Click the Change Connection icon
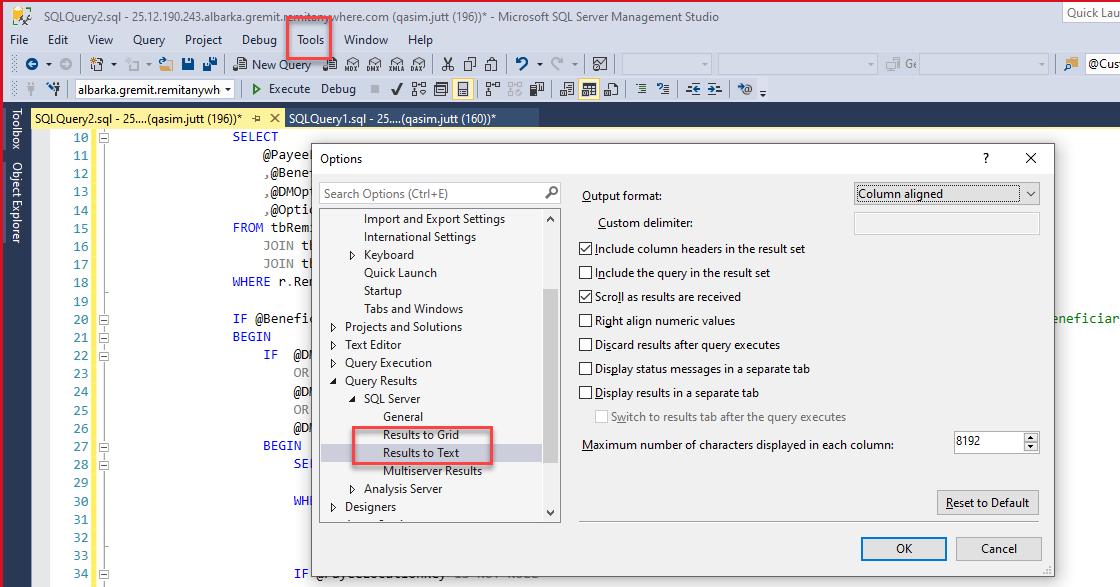 click(x=54, y=89)
